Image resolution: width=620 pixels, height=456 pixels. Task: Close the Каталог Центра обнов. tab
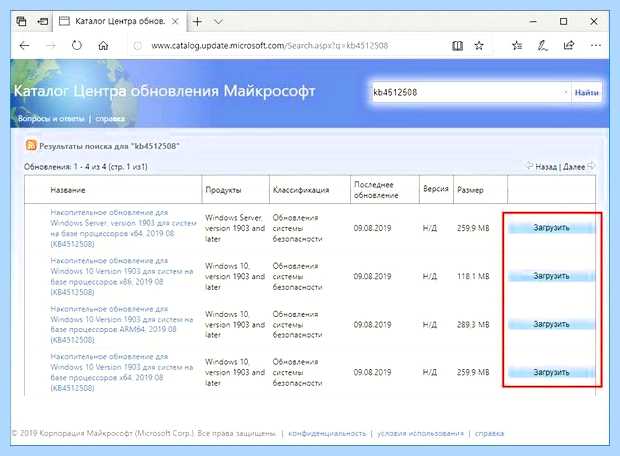tap(175, 21)
